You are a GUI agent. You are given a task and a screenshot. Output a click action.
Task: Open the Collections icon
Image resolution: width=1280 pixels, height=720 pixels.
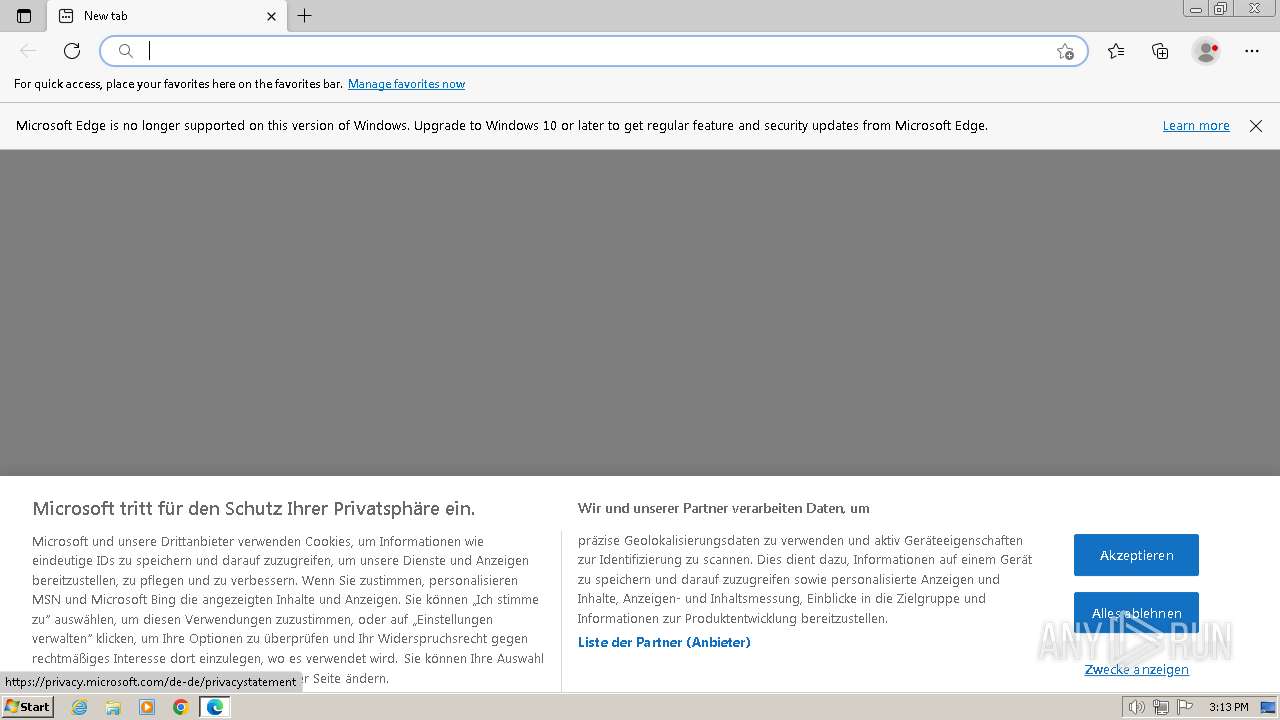[1160, 51]
